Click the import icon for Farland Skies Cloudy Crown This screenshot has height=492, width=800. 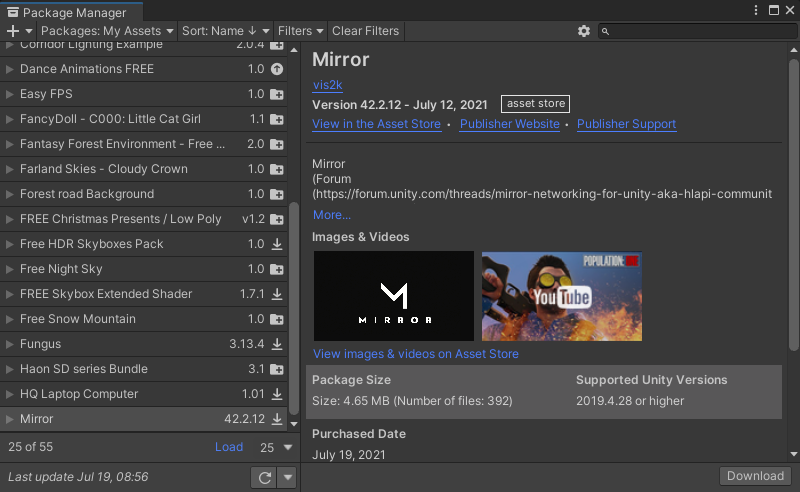click(277, 169)
